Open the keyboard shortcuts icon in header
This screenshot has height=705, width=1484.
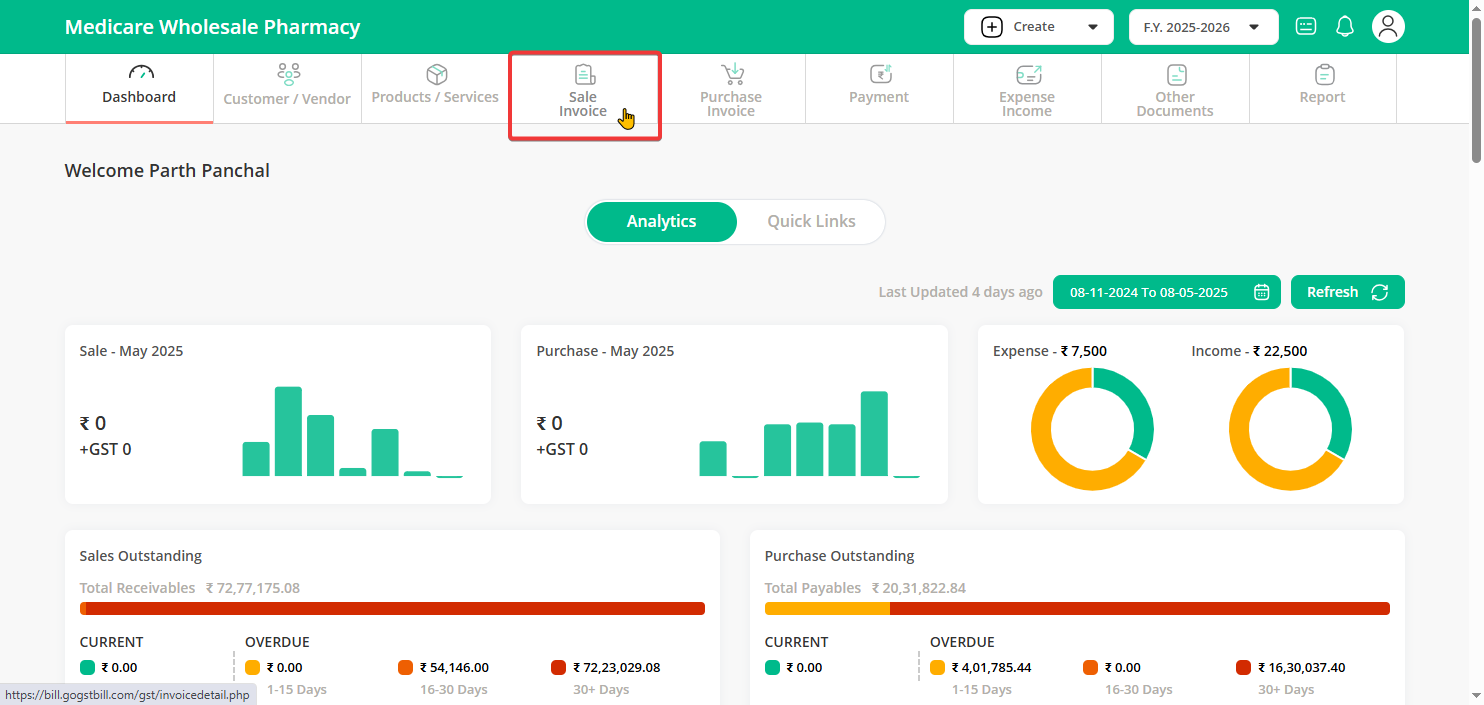click(x=1306, y=27)
